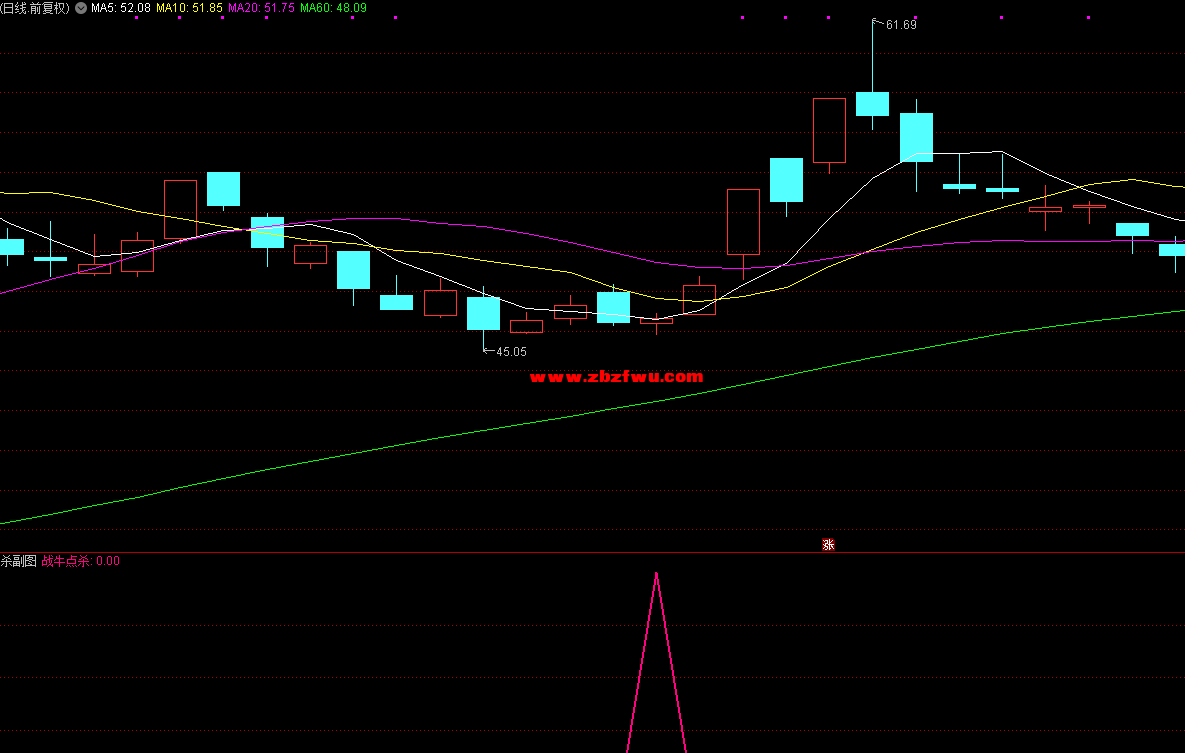Image resolution: width=1185 pixels, height=753 pixels.
Task: Click the magenta MA20: 51.75 label
Action: [x=262, y=8]
